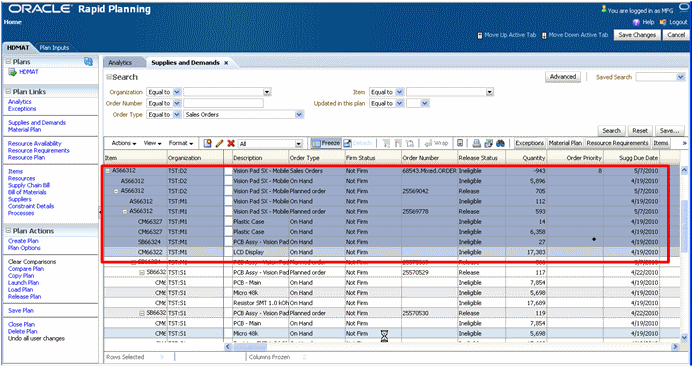Viewport: 695px width, 369px height.
Task: Click the binoculars find icon
Action: (500, 144)
